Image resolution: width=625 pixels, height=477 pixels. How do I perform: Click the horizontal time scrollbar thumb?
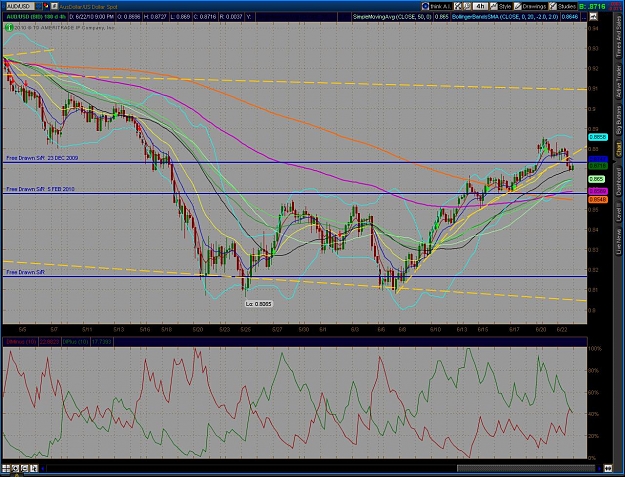pos(525,468)
